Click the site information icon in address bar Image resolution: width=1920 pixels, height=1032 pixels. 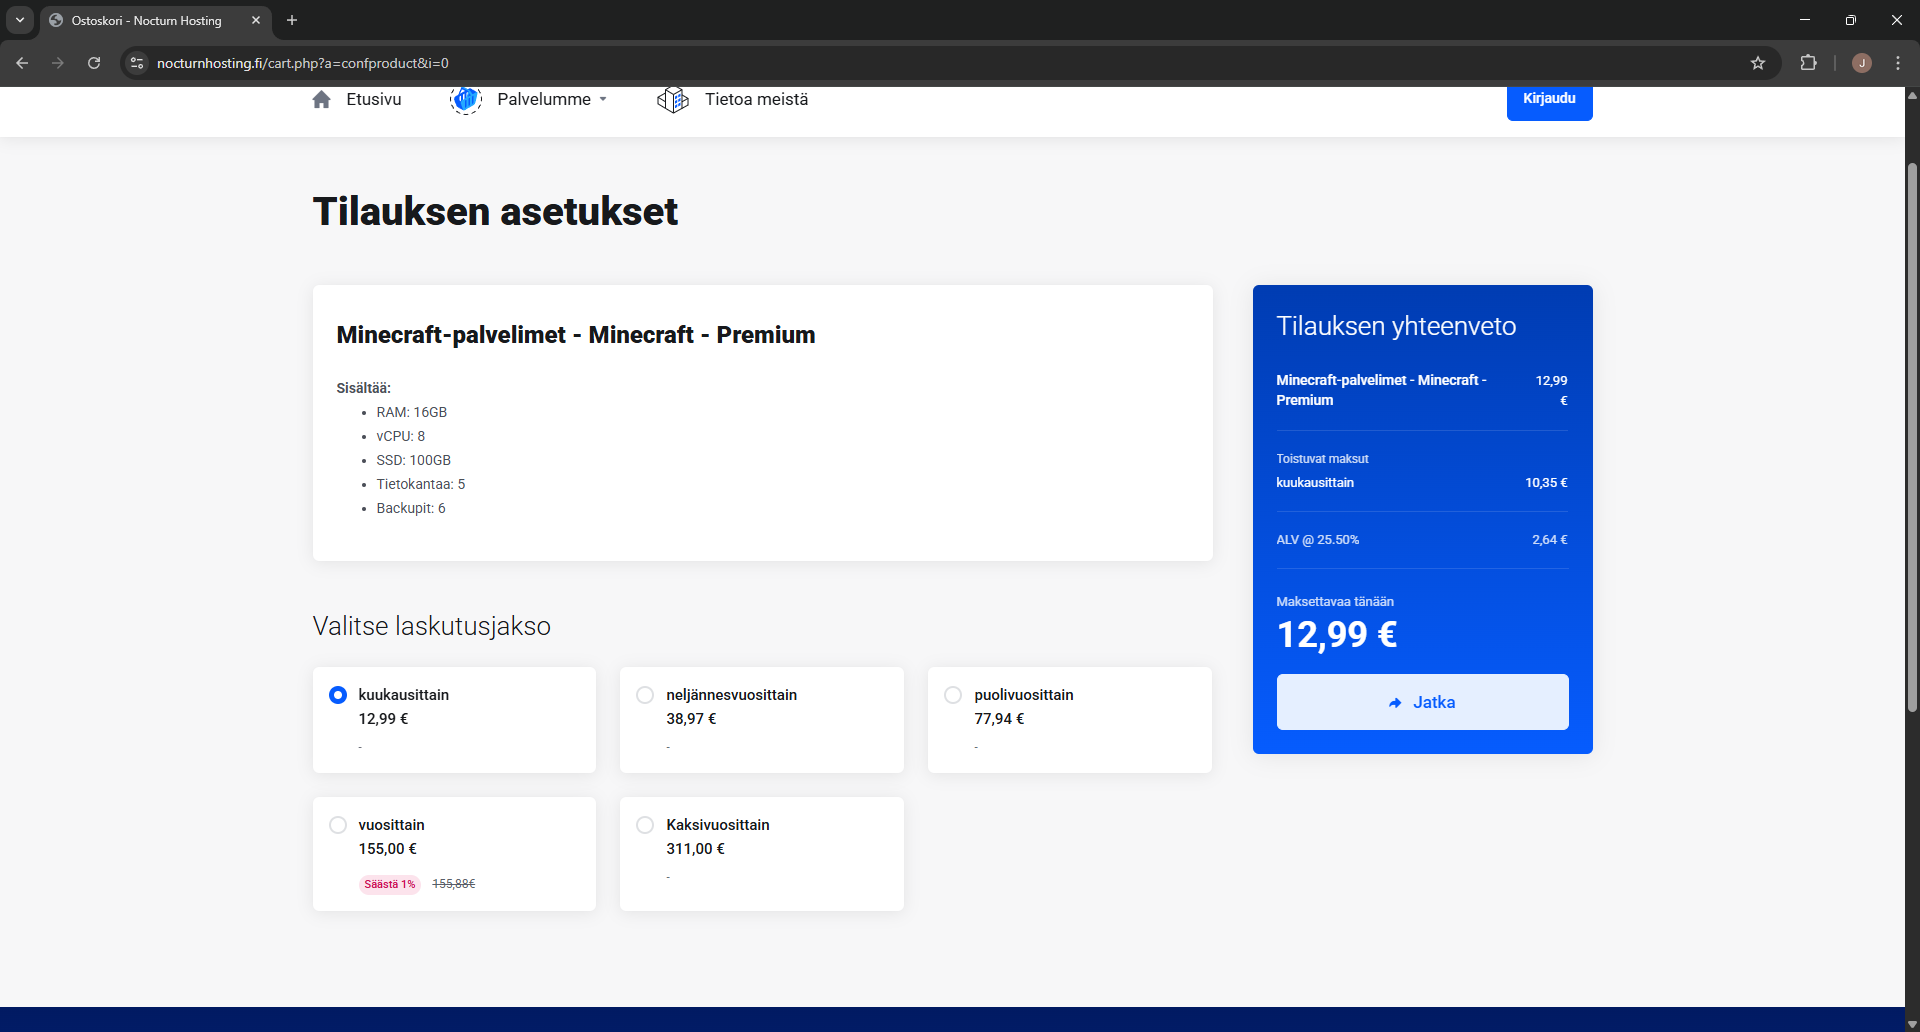coord(136,63)
